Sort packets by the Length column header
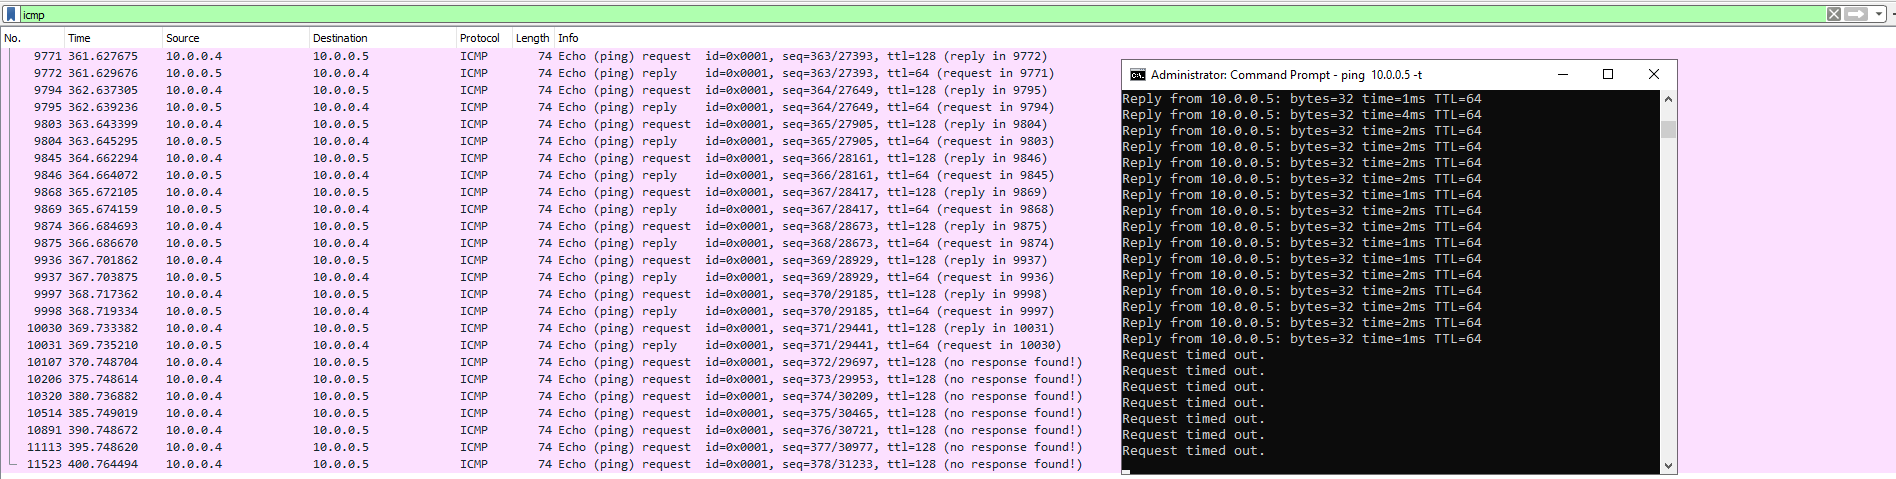This screenshot has height=479, width=1896. (x=533, y=38)
